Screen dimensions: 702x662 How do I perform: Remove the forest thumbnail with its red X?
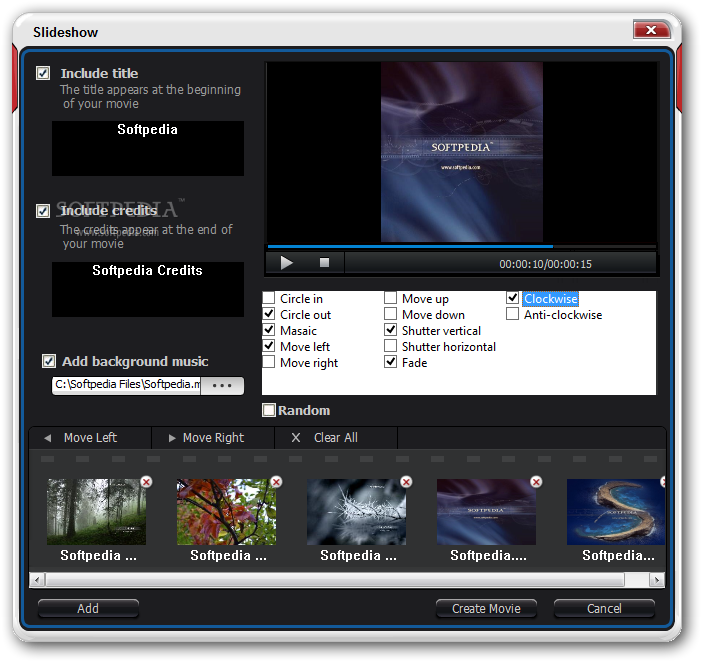tap(146, 482)
